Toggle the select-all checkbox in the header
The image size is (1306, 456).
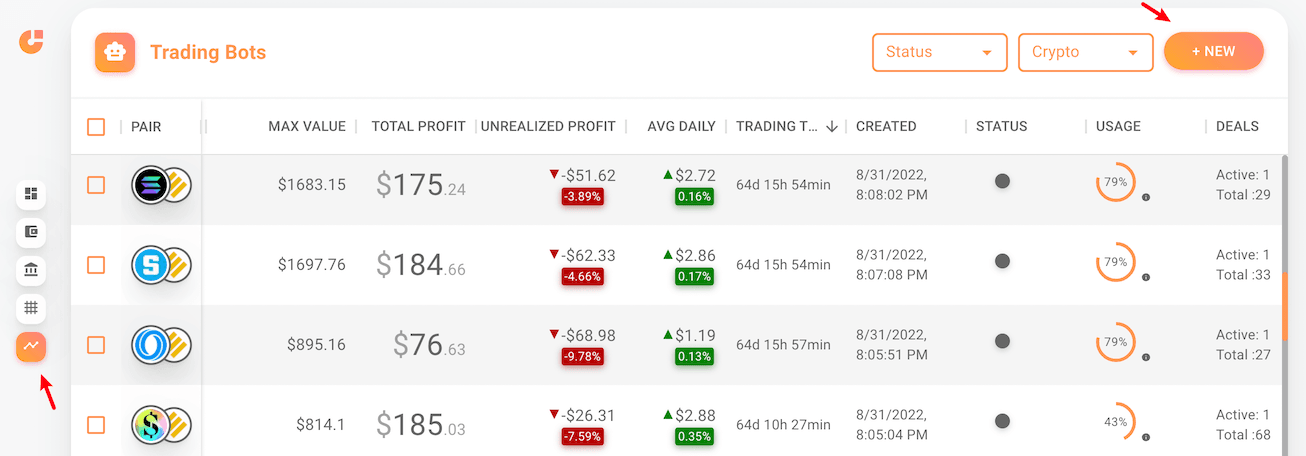(96, 127)
